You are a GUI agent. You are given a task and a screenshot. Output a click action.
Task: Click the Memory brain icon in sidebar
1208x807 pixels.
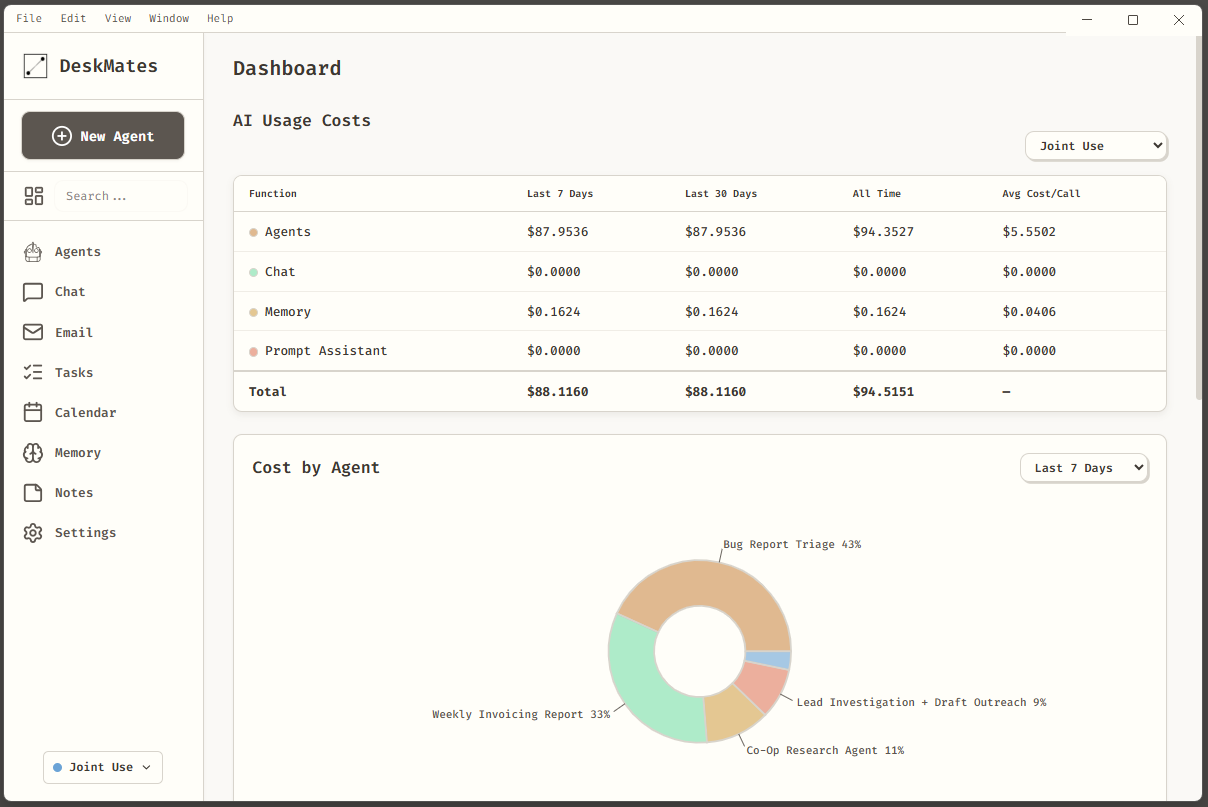[x=33, y=453]
